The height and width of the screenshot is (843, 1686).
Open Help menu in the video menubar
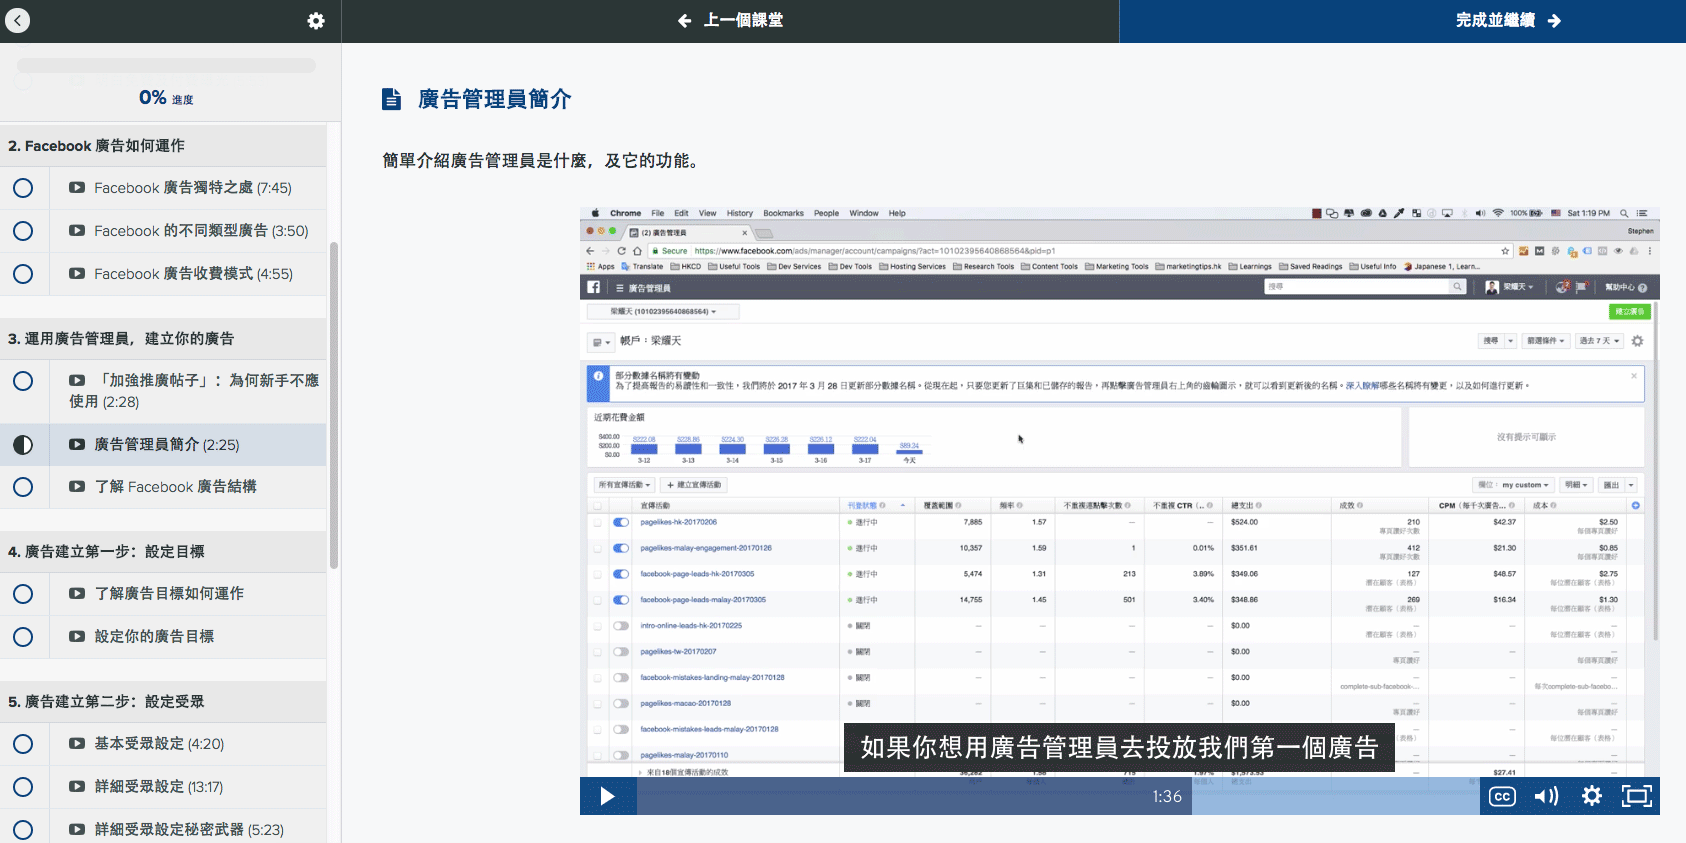[x=897, y=213]
